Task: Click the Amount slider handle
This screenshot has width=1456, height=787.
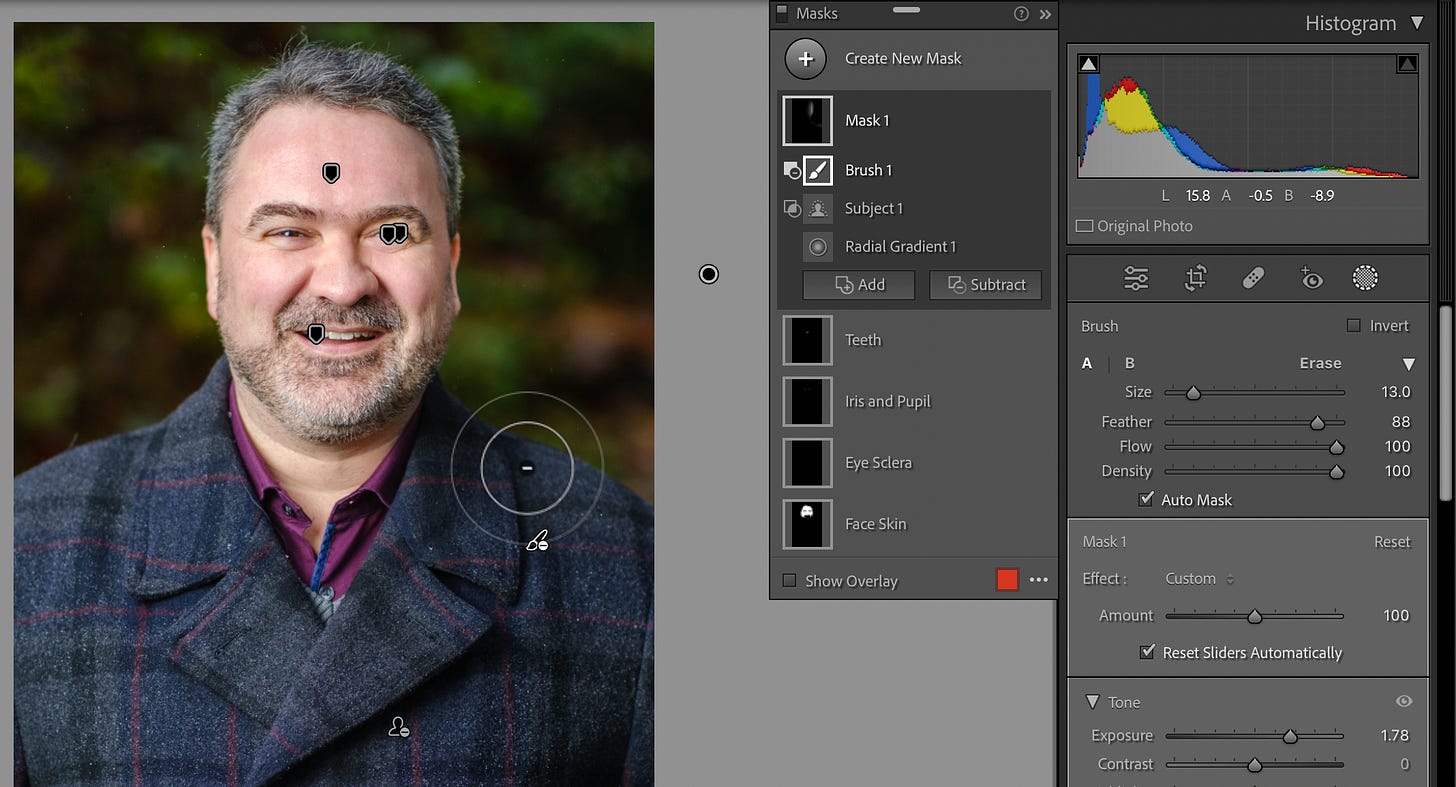Action: pyautogui.click(x=1254, y=617)
